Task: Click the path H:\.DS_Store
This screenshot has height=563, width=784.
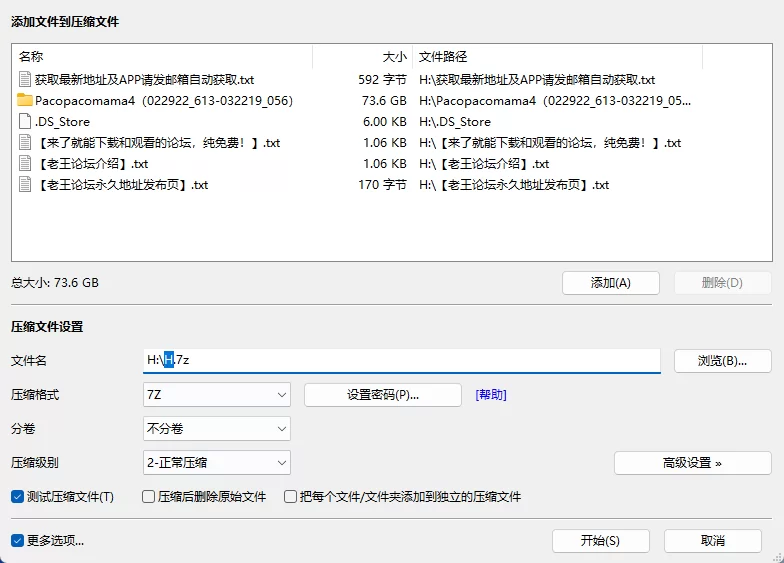Action: (x=455, y=122)
